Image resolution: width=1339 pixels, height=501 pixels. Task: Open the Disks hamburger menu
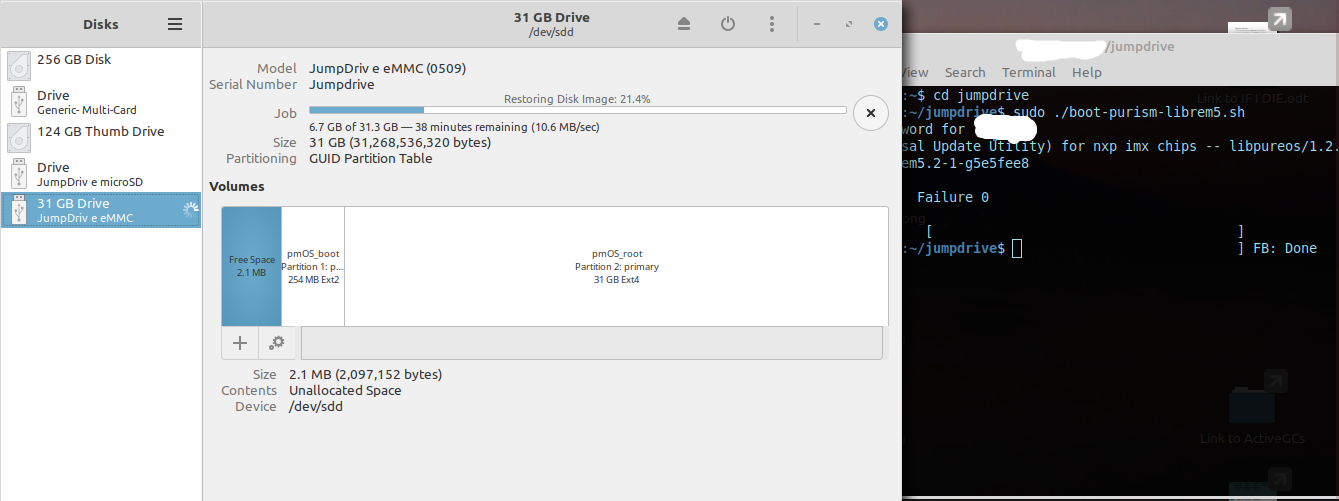tap(175, 24)
